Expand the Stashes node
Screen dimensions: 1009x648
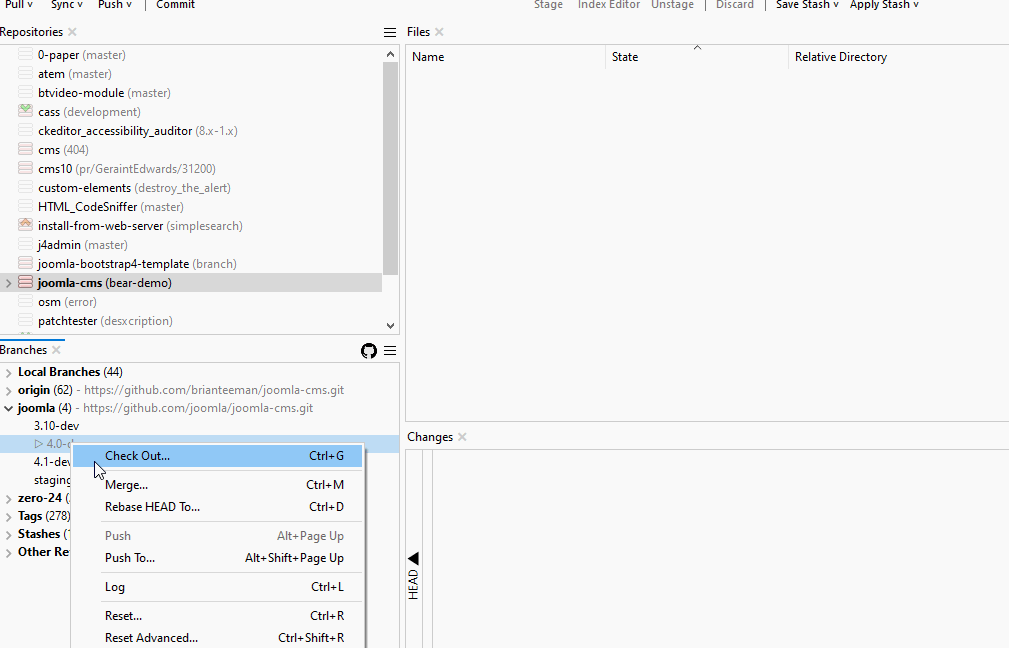(x=8, y=535)
